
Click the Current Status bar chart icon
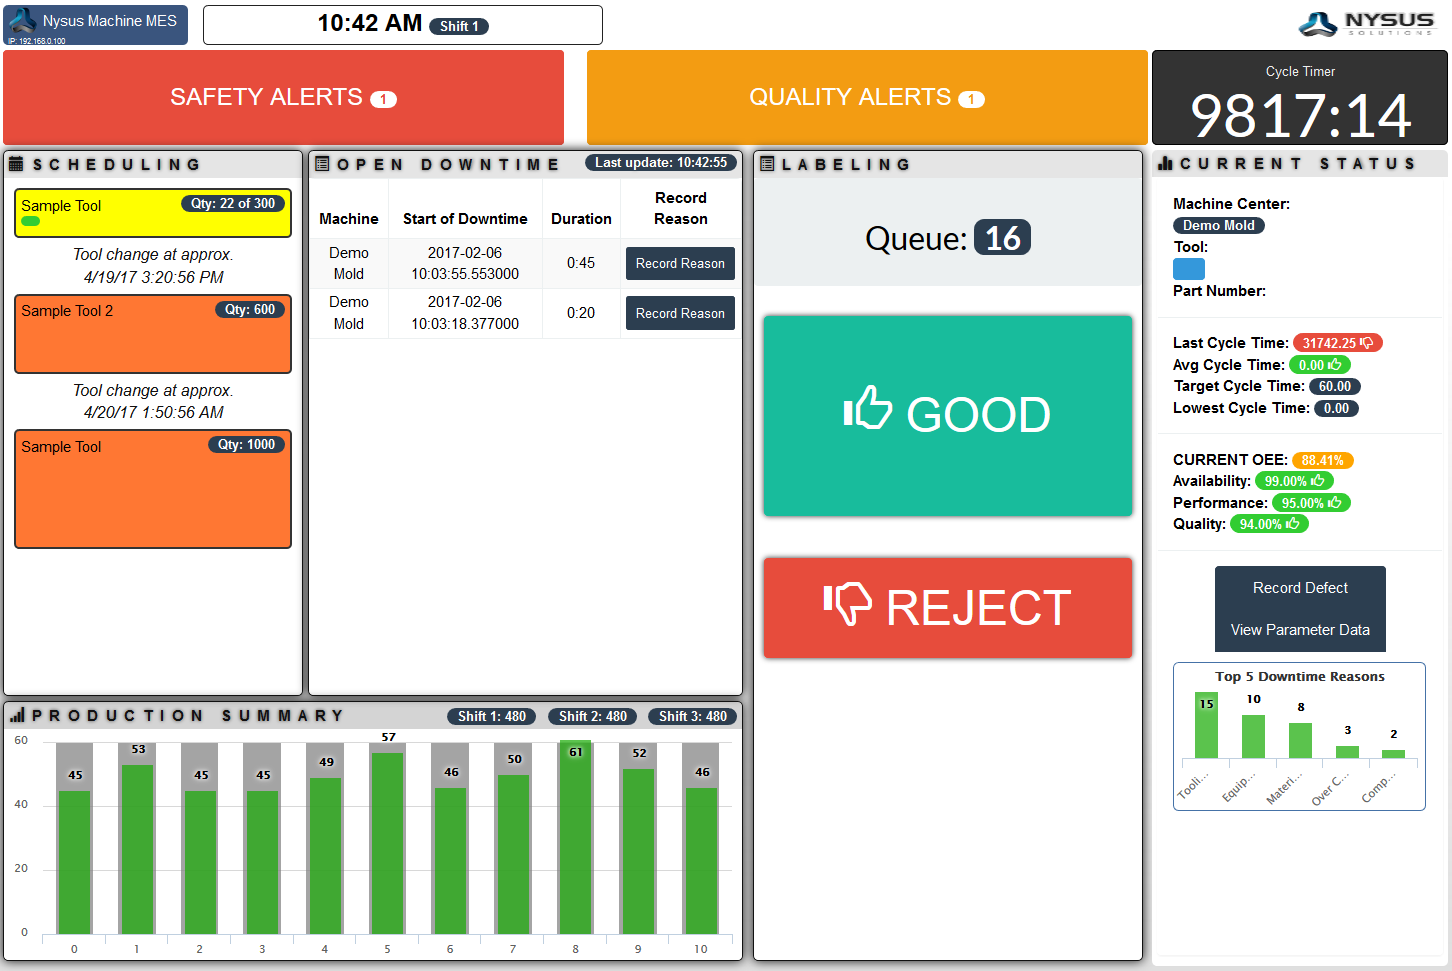1165,164
